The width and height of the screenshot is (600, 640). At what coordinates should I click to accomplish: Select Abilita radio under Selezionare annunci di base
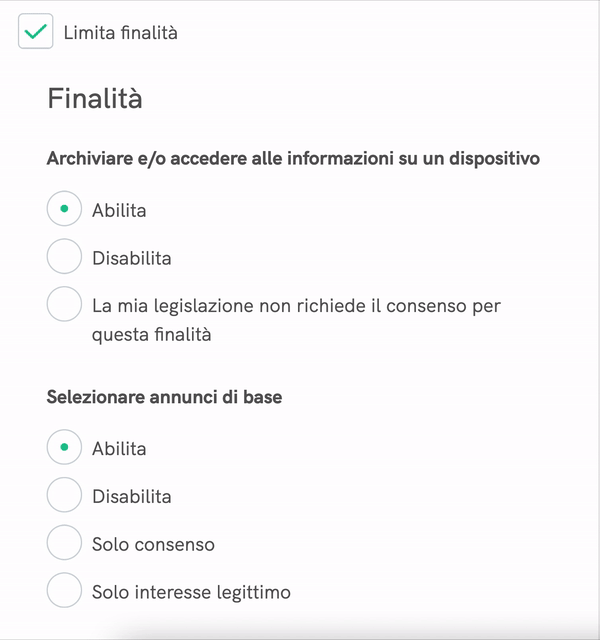tap(64, 447)
